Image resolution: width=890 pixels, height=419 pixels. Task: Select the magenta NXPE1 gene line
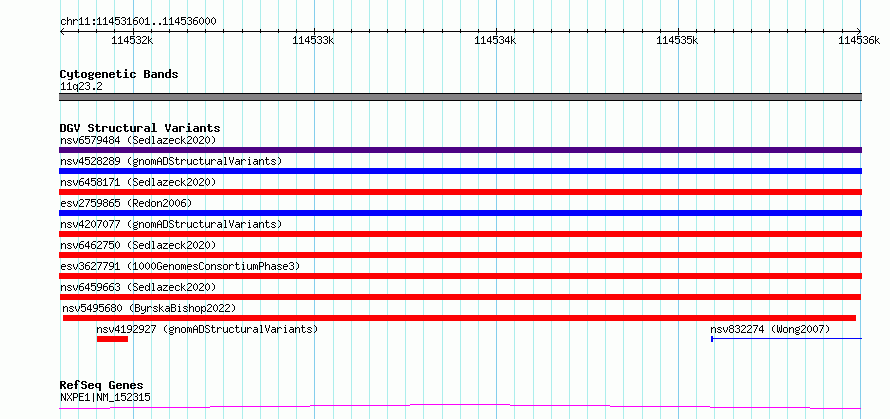pyautogui.click(x=460, y=407)
